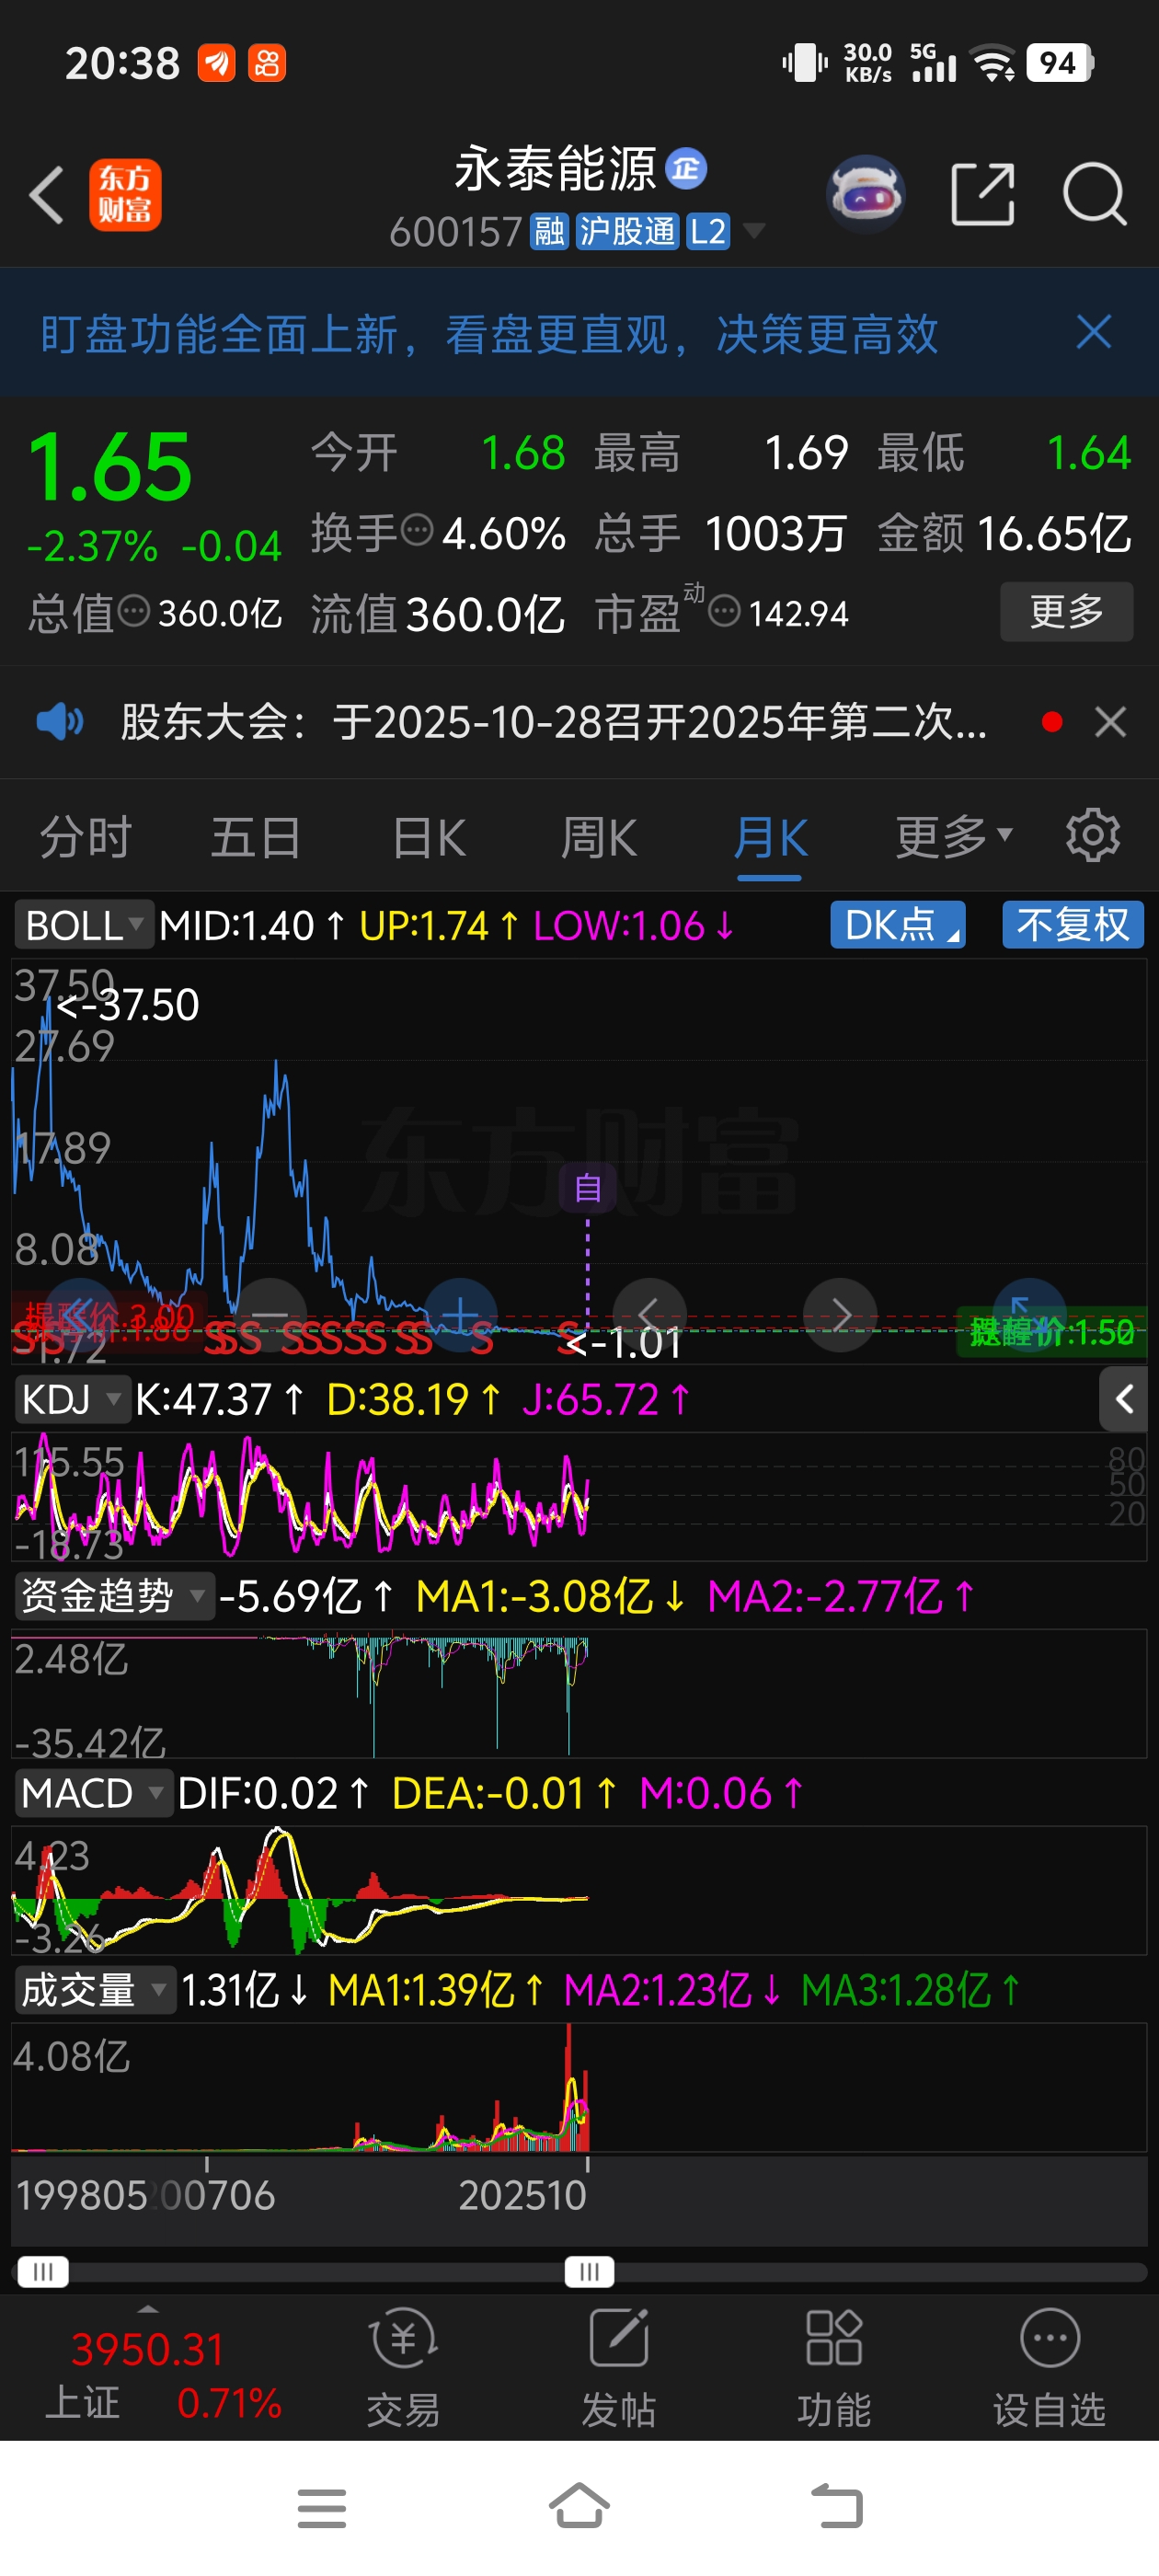Close the 盯盘功能 banner
The width and height of the screenshot is (1159, 2576).
1094,332
